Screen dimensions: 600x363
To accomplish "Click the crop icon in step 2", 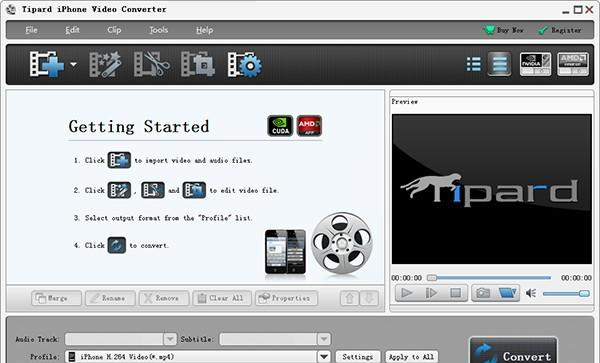I will coord(194,190).
